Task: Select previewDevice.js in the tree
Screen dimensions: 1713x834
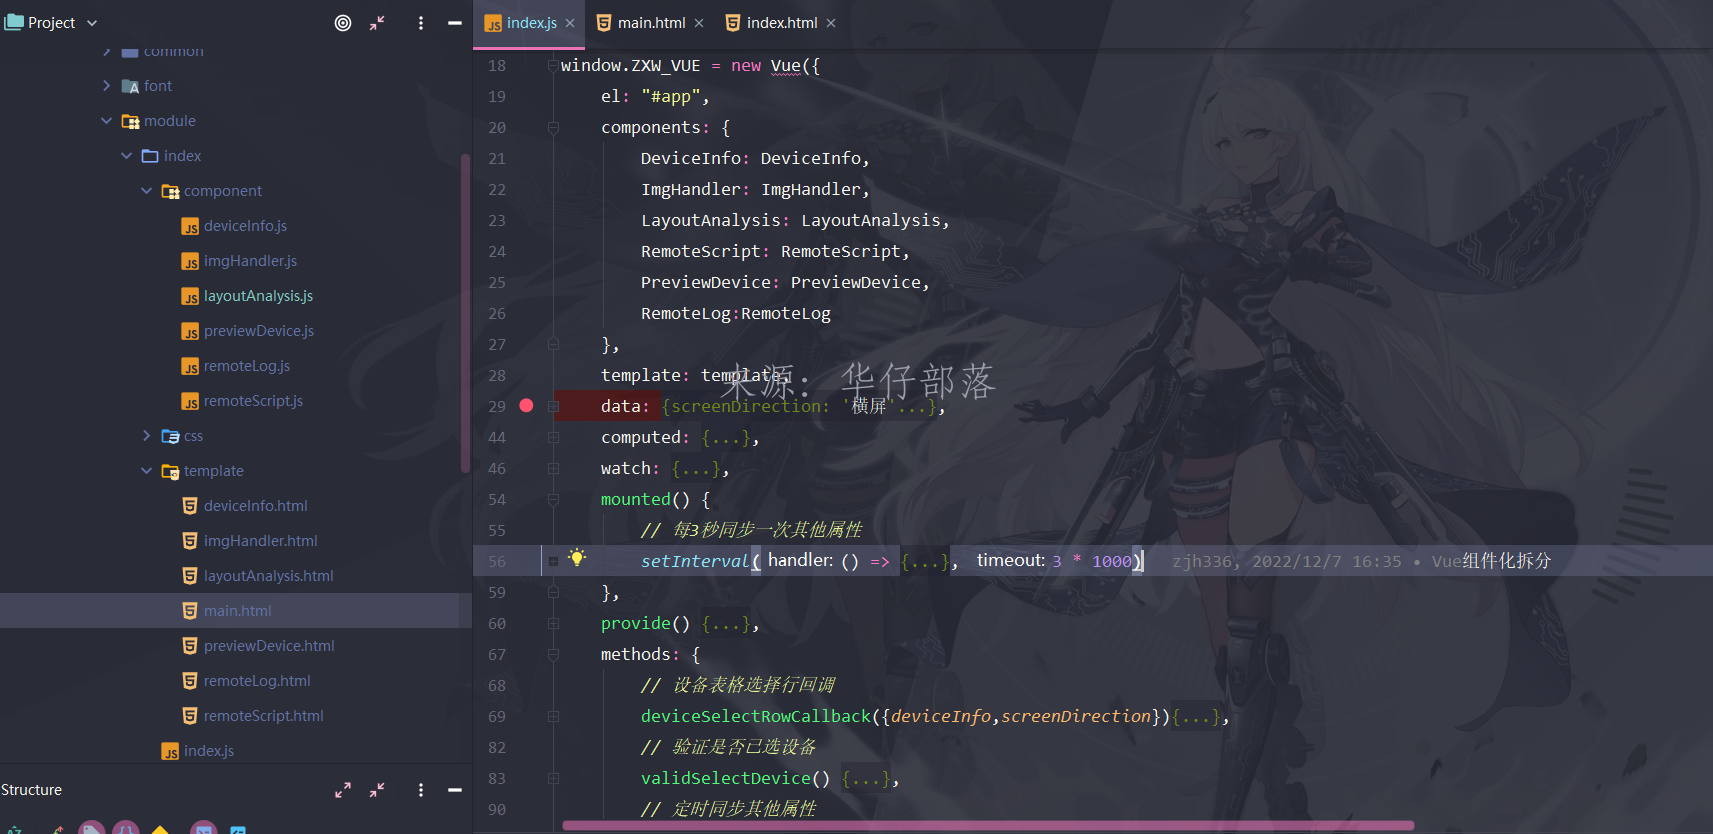Action: [x=259, y=331]
